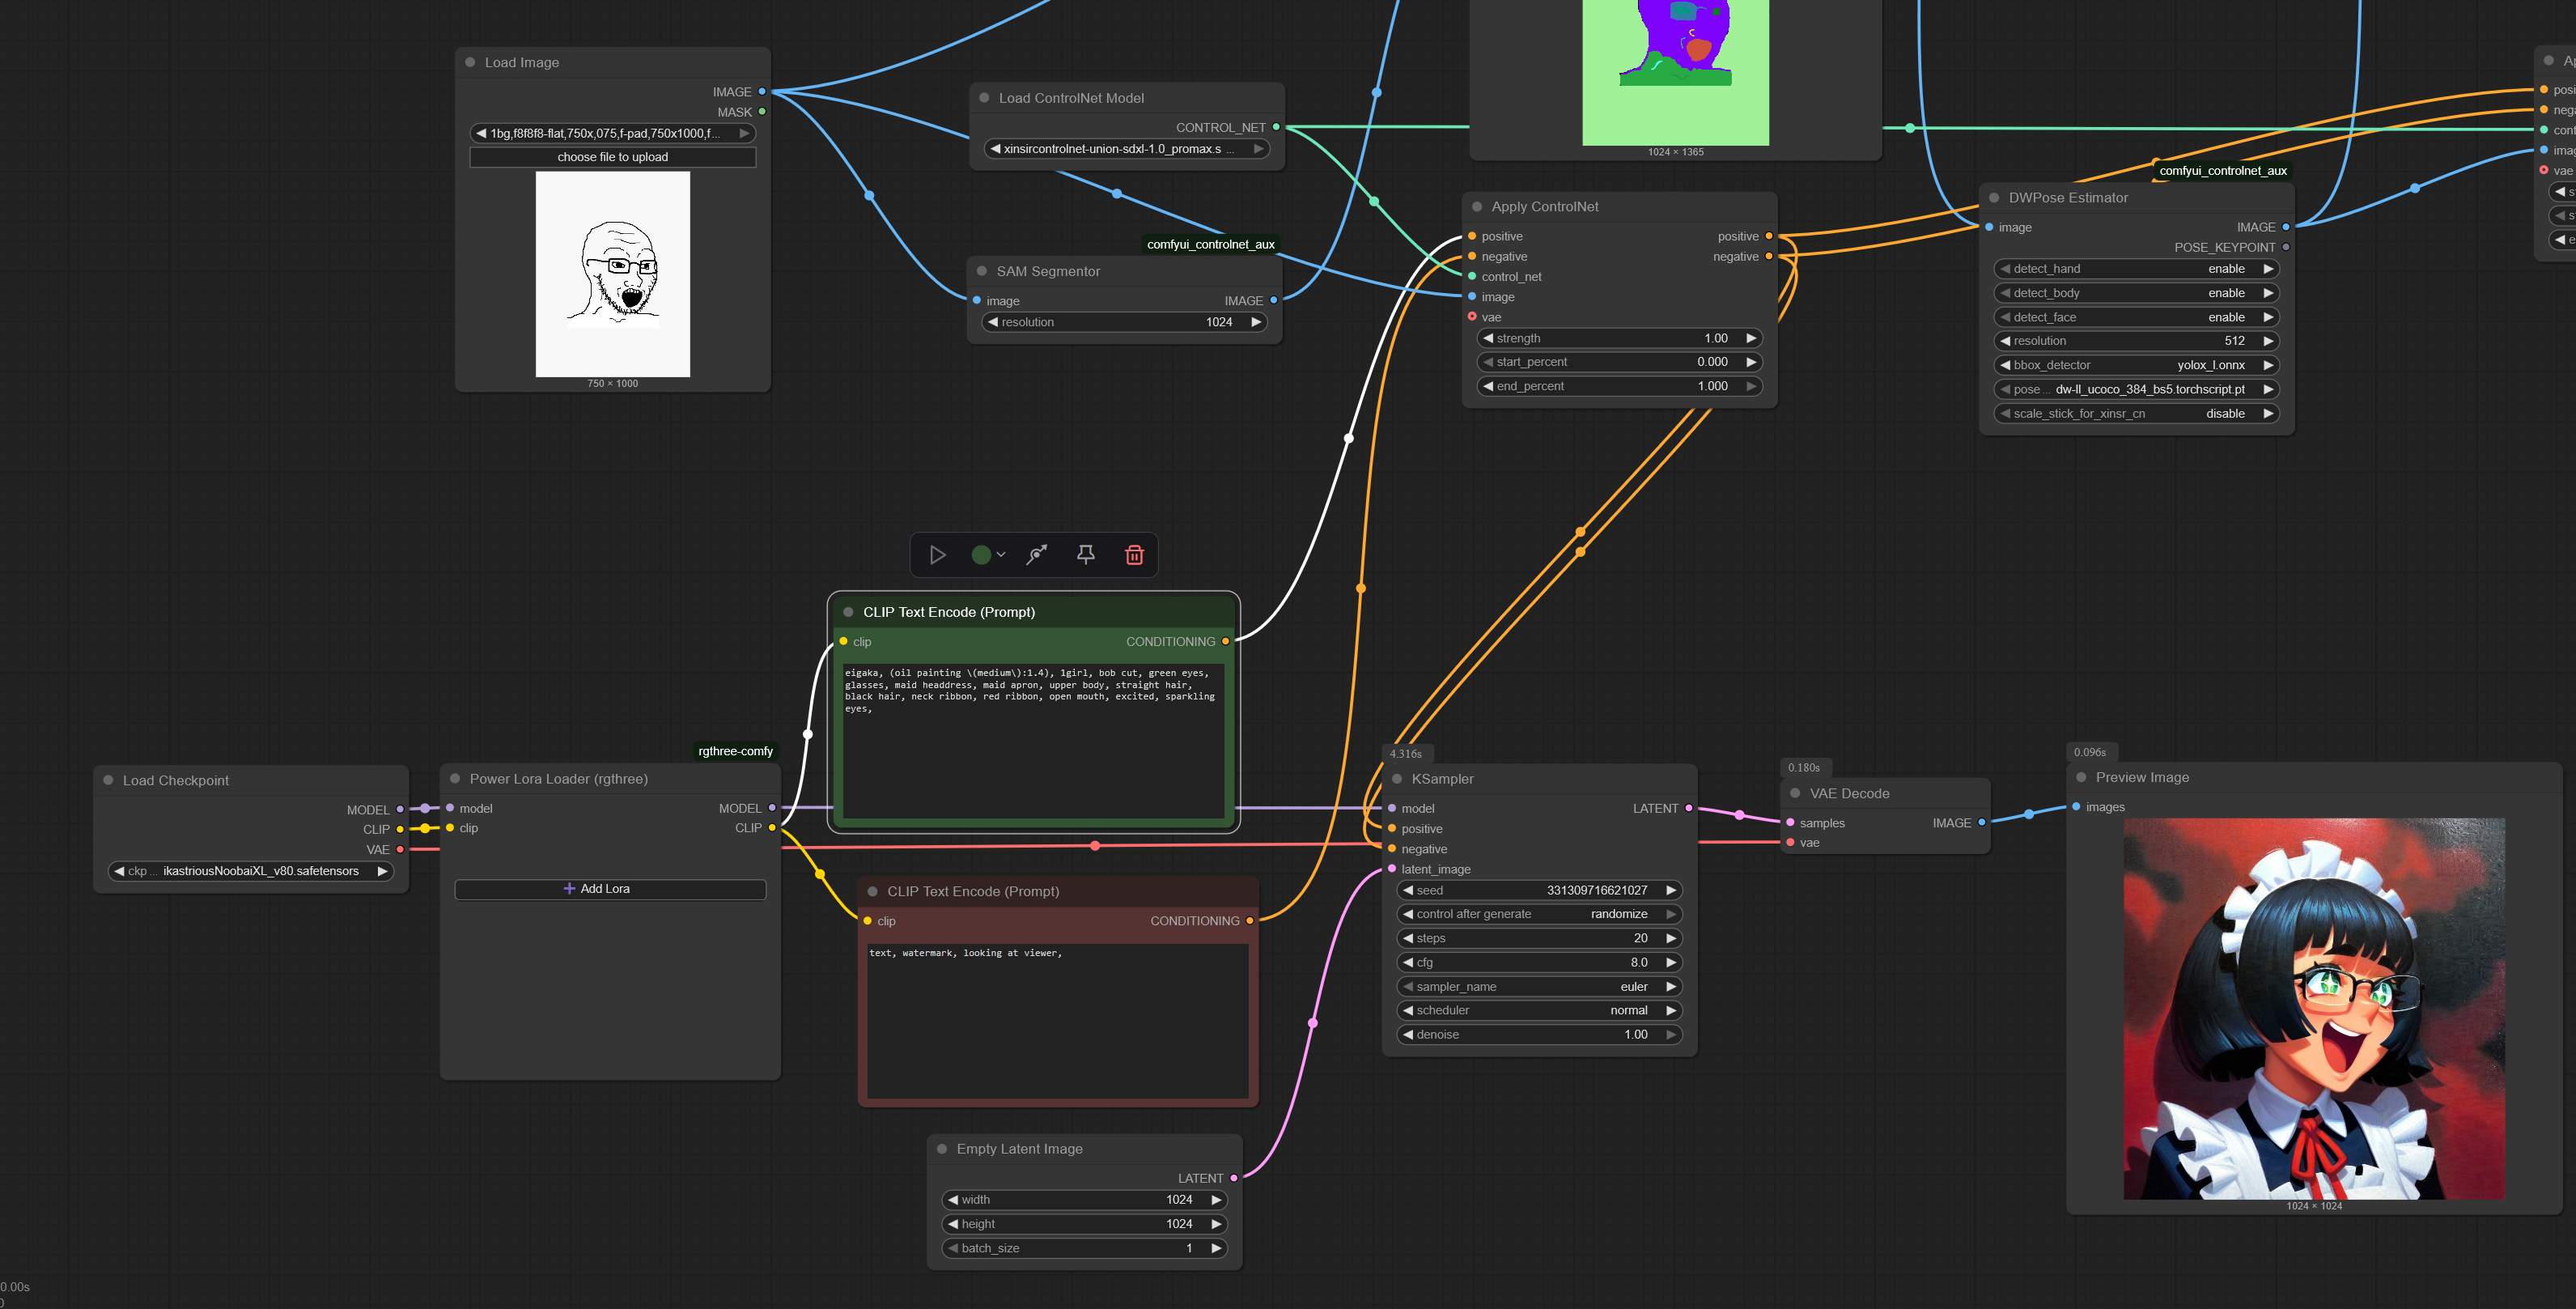This screenshot has height=1309, width=2576.
Task: Click the play icon in node toolbar
Action: click(937, 555)
